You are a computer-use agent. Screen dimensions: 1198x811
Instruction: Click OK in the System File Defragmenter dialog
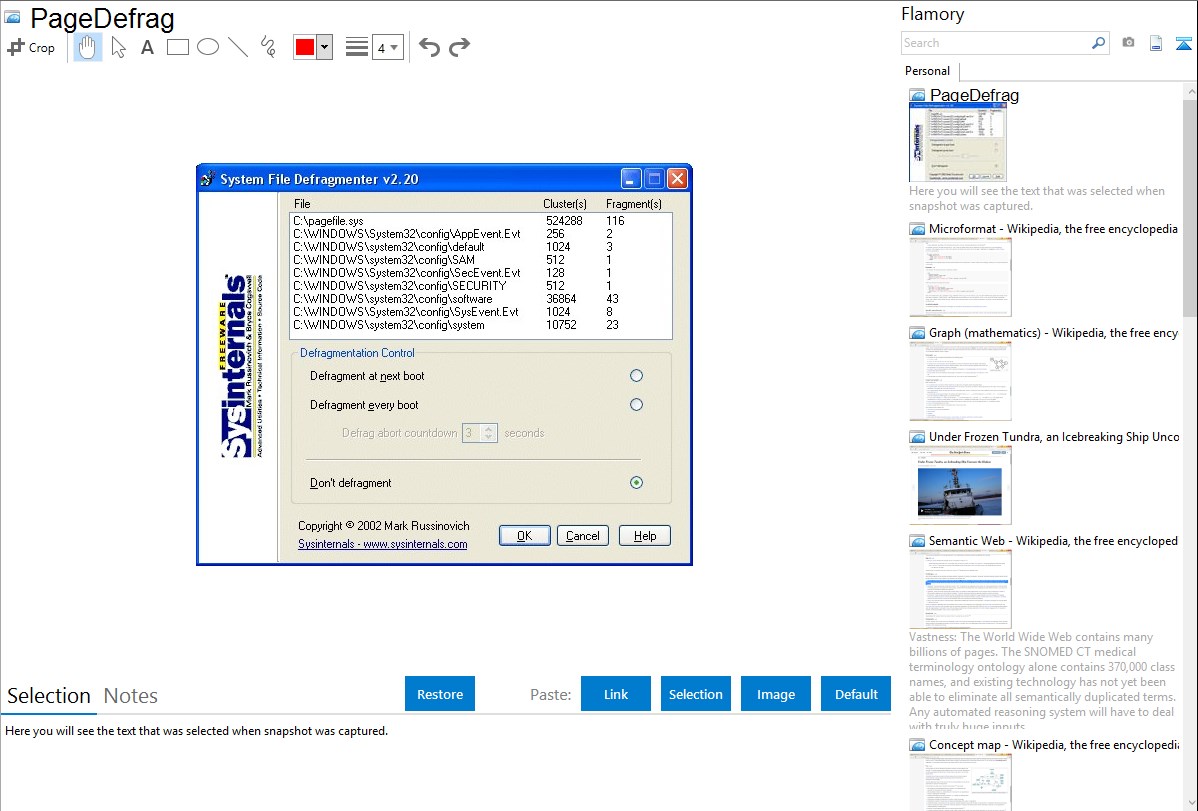click(x=524, y=536)
